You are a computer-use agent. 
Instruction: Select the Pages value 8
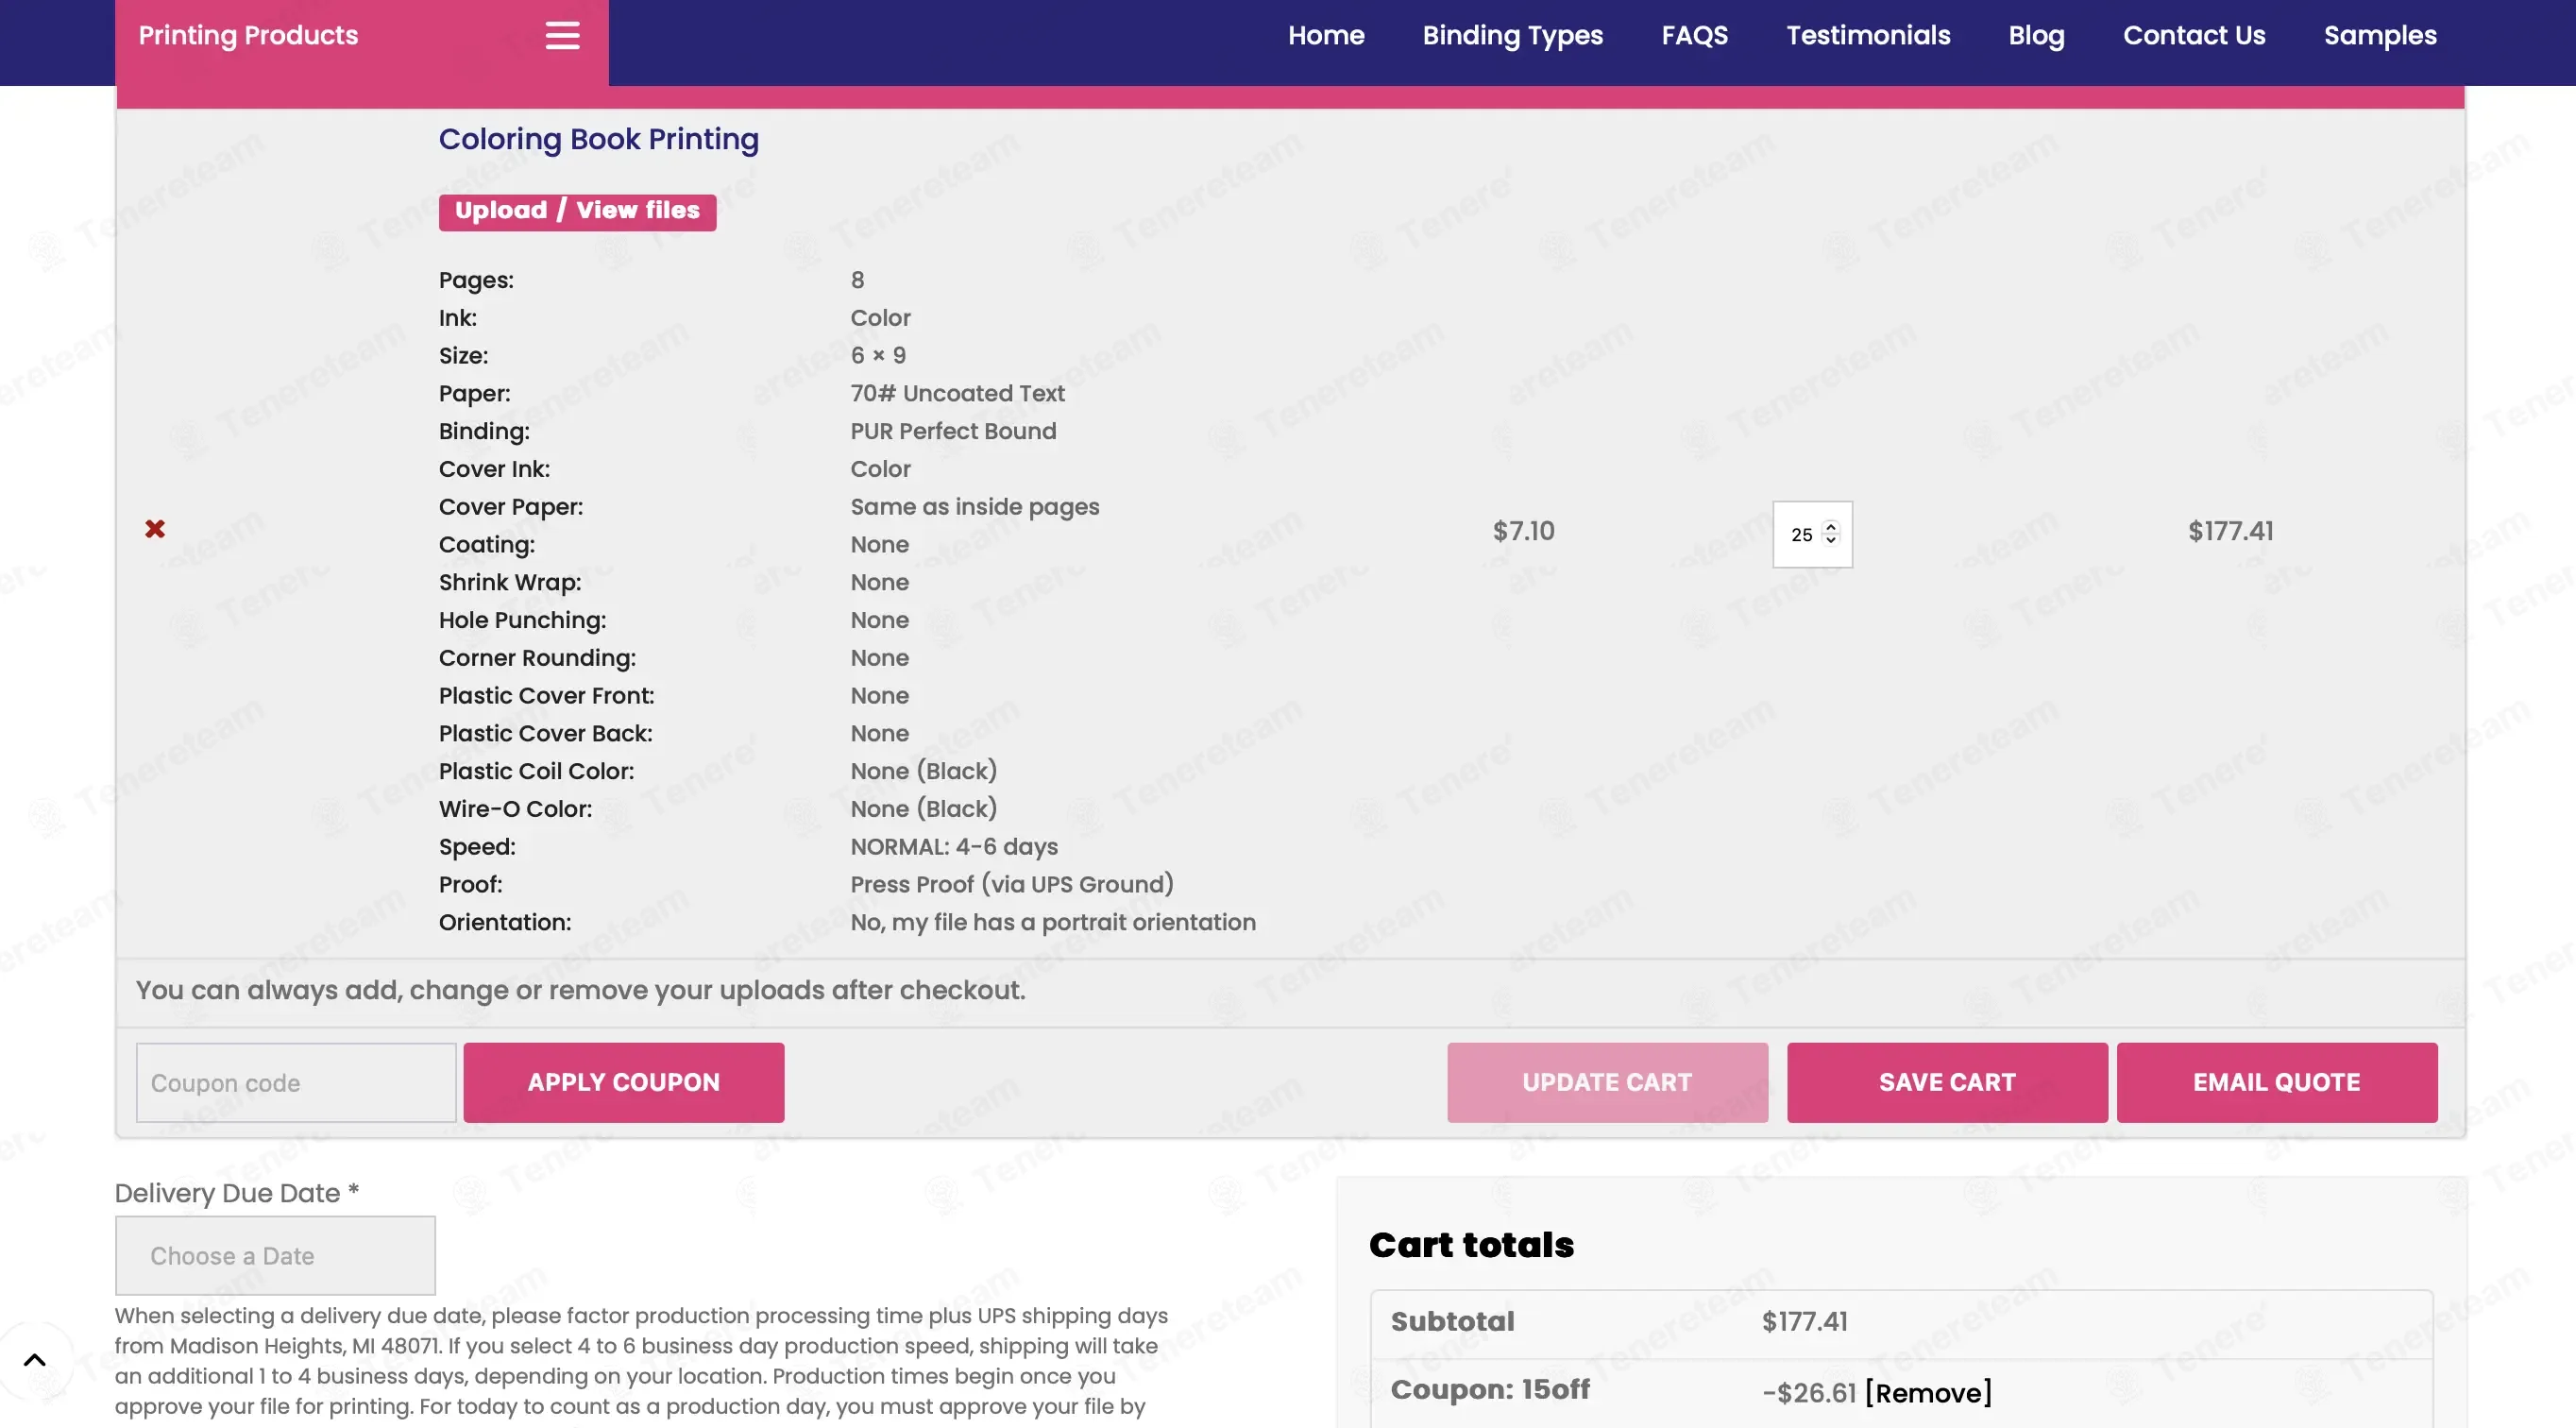(x=857, y=280)
